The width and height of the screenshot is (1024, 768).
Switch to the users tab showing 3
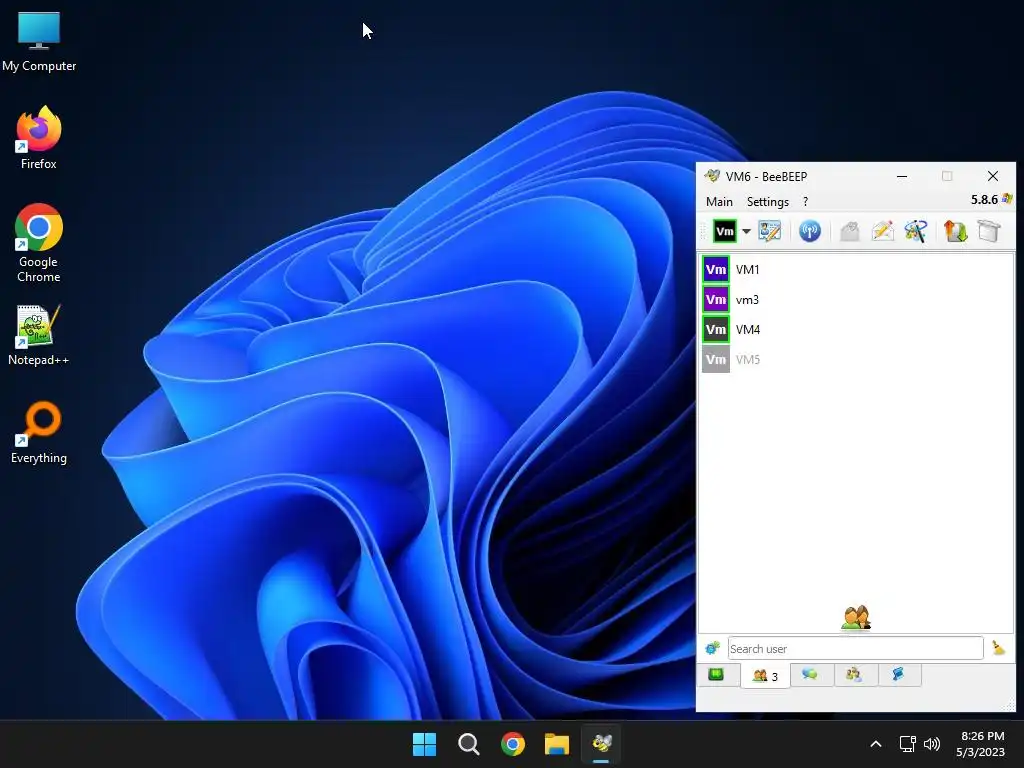click(765, 676)
